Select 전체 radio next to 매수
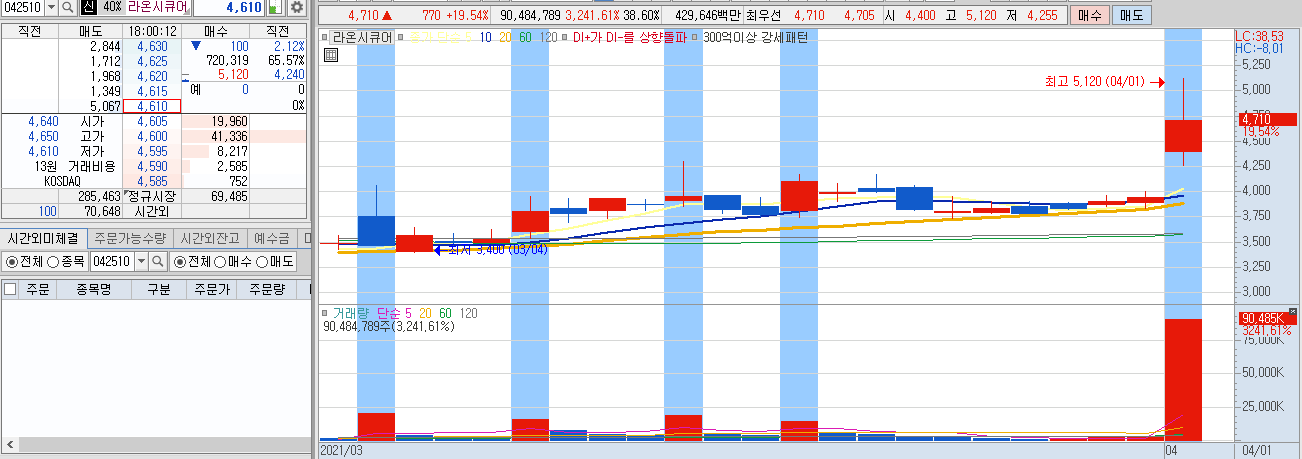Viewport: 1302px width, 459px height. pyautogui.click(x=193, y=261)
